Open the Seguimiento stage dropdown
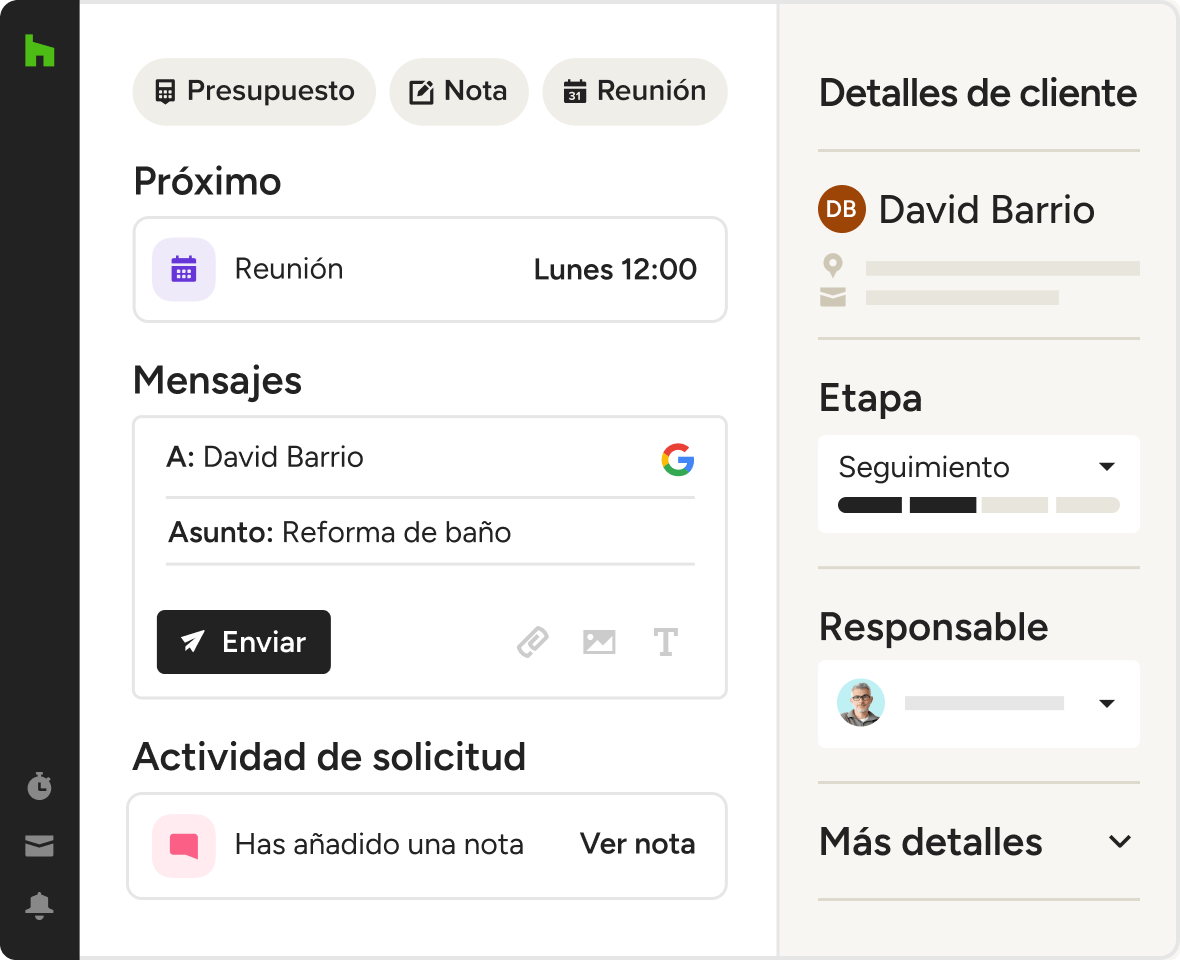Viewport: 1180px width, 960px height. coord(978,468)
